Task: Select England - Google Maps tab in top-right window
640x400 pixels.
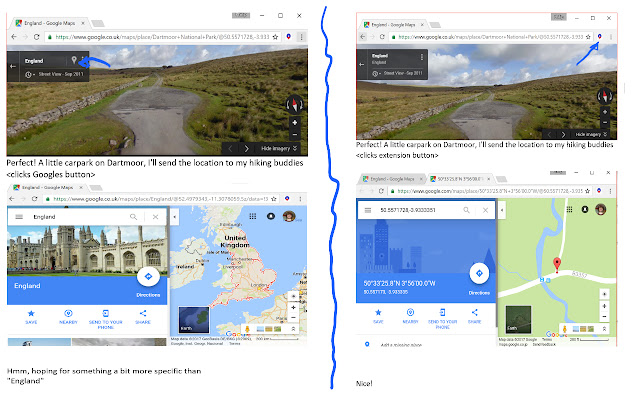Action: [x=393, y=24]
